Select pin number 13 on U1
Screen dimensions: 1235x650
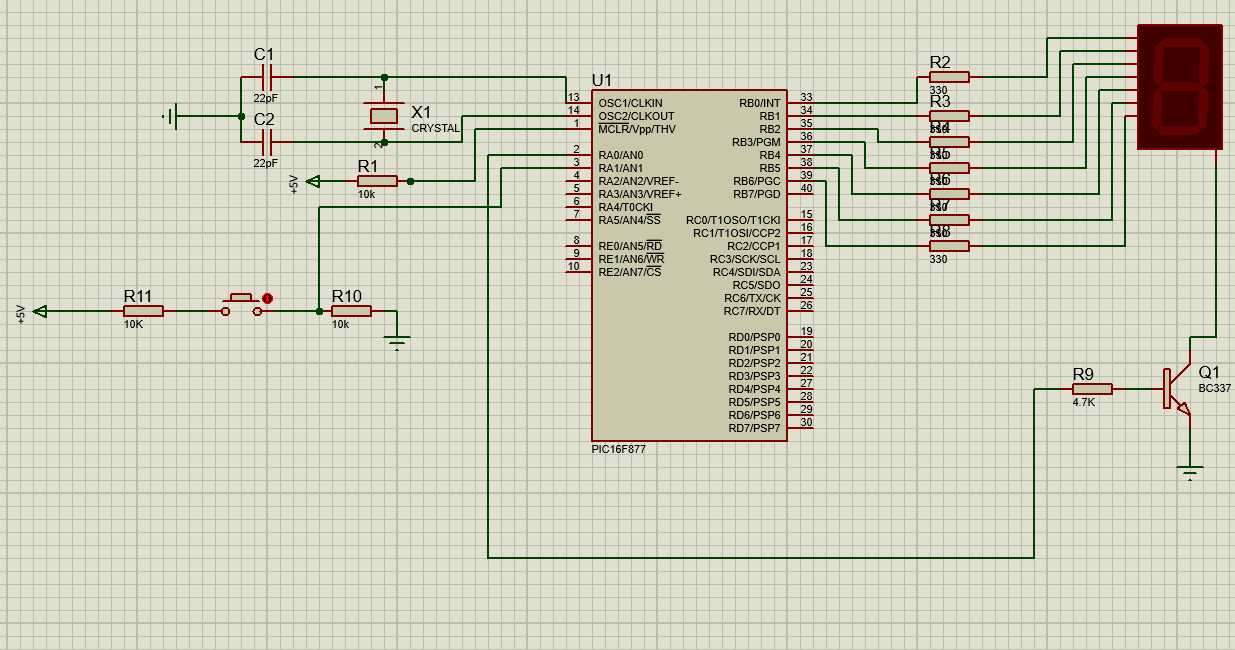click(574, 97)
